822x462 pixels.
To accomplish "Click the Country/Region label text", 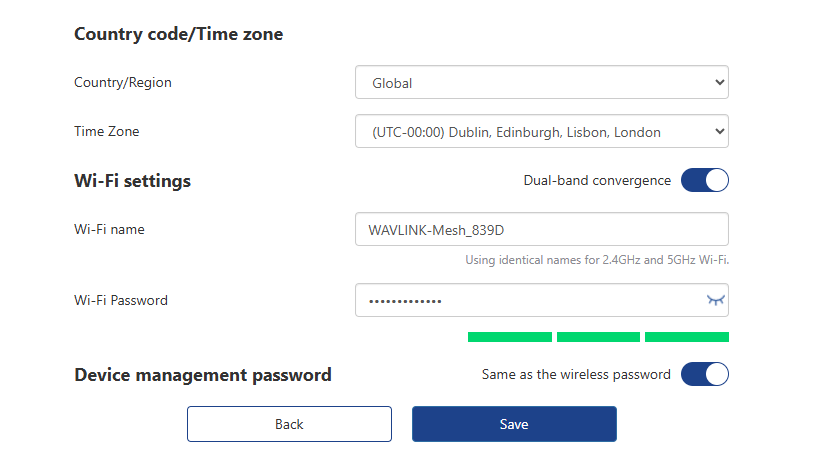I will (123, 83).
